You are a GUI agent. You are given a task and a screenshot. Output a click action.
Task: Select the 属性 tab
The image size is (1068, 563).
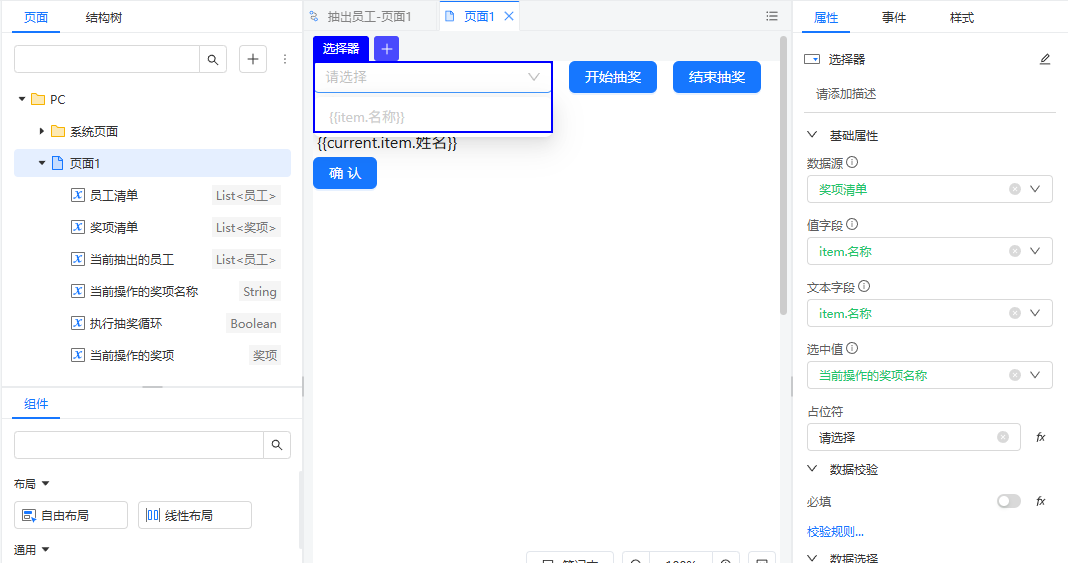tap(826, 18)
